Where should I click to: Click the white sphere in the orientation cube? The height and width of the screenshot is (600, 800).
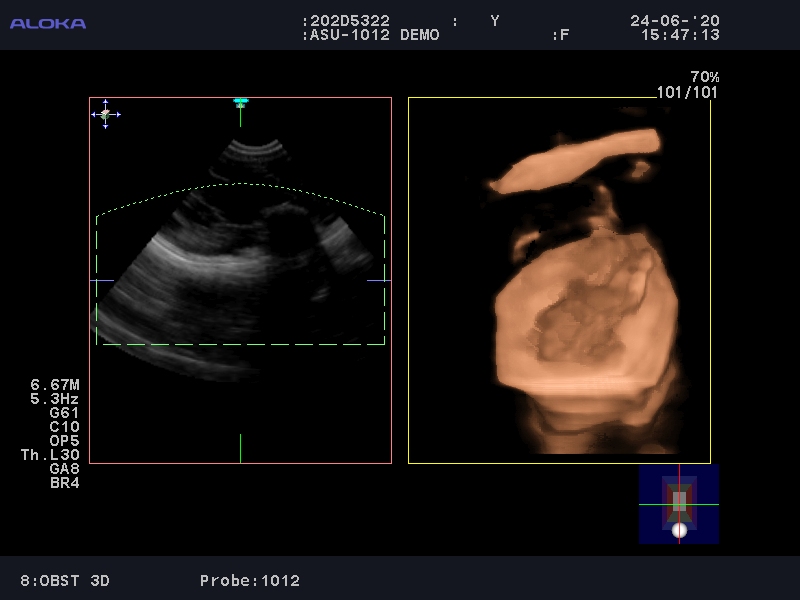[x=679, y=530]
